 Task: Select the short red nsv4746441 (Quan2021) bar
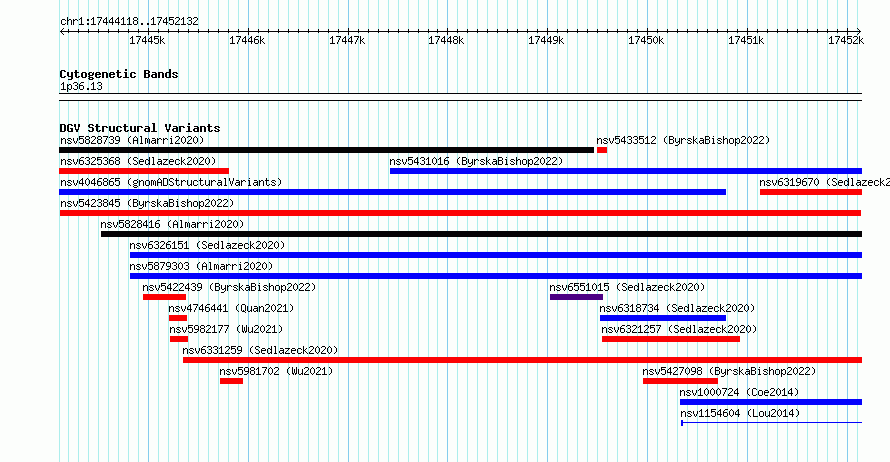pos(178,318)
